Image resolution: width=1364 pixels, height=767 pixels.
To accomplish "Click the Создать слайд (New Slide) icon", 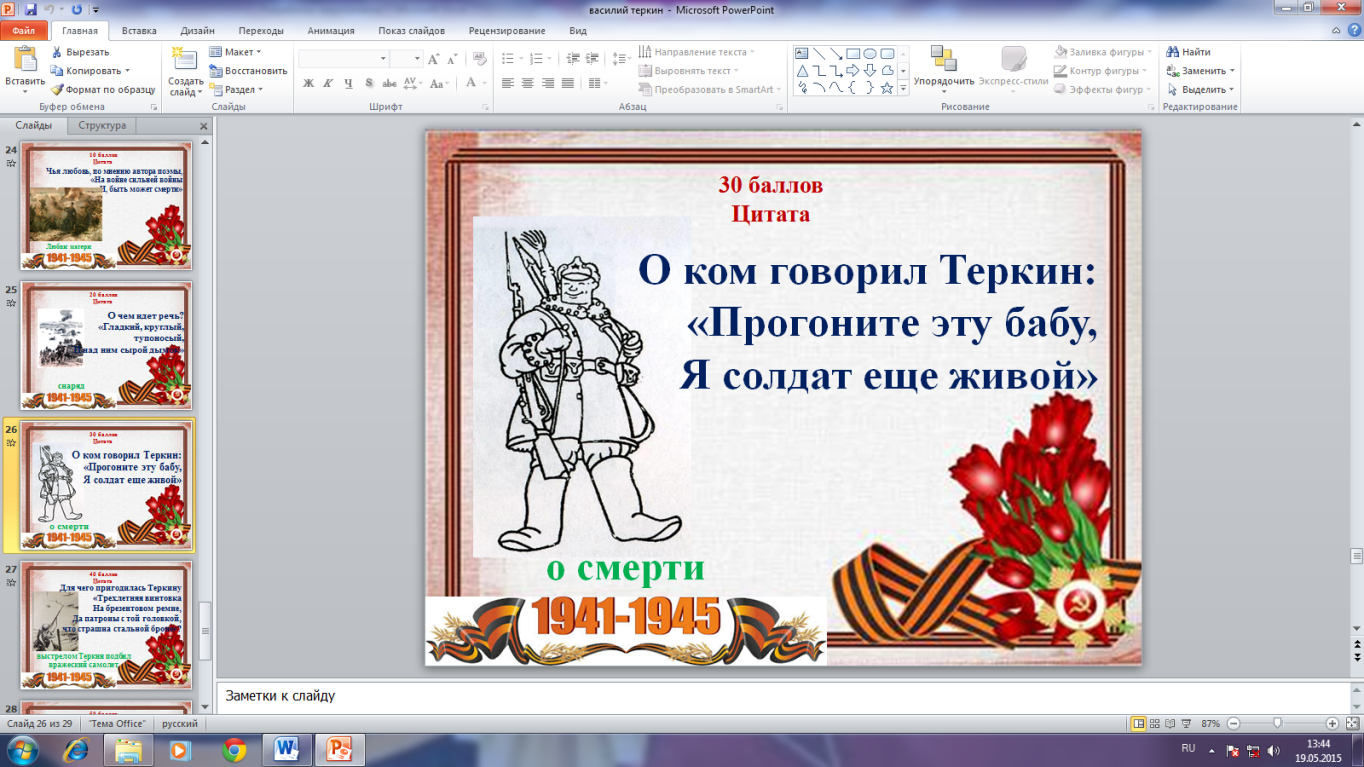I will pyautogui.click(x=184, y=58).
